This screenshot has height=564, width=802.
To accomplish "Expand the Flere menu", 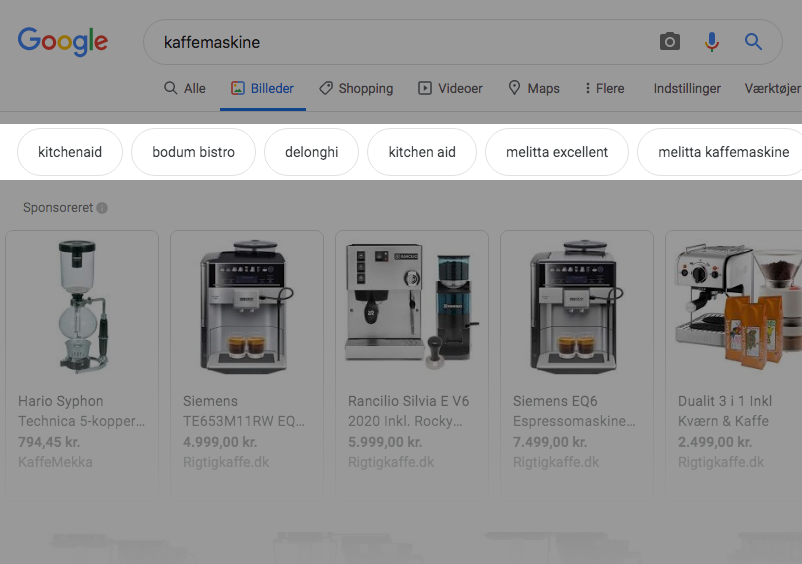I will tap(604, 88).
